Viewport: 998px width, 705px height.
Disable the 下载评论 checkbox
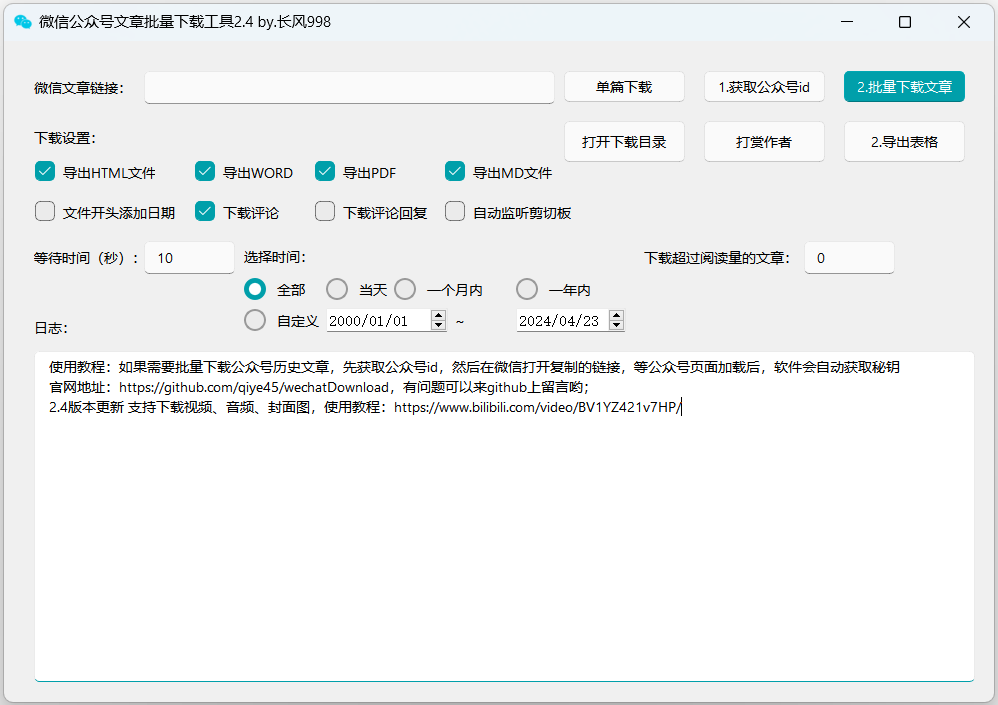205,211
